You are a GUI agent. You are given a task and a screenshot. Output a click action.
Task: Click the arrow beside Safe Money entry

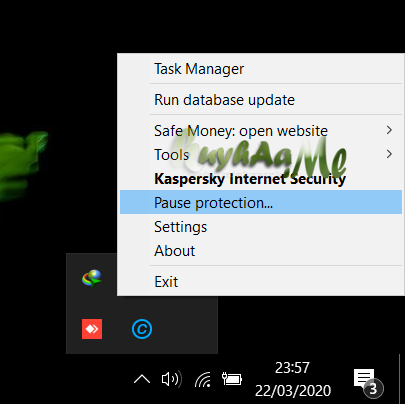pos(389,130)
